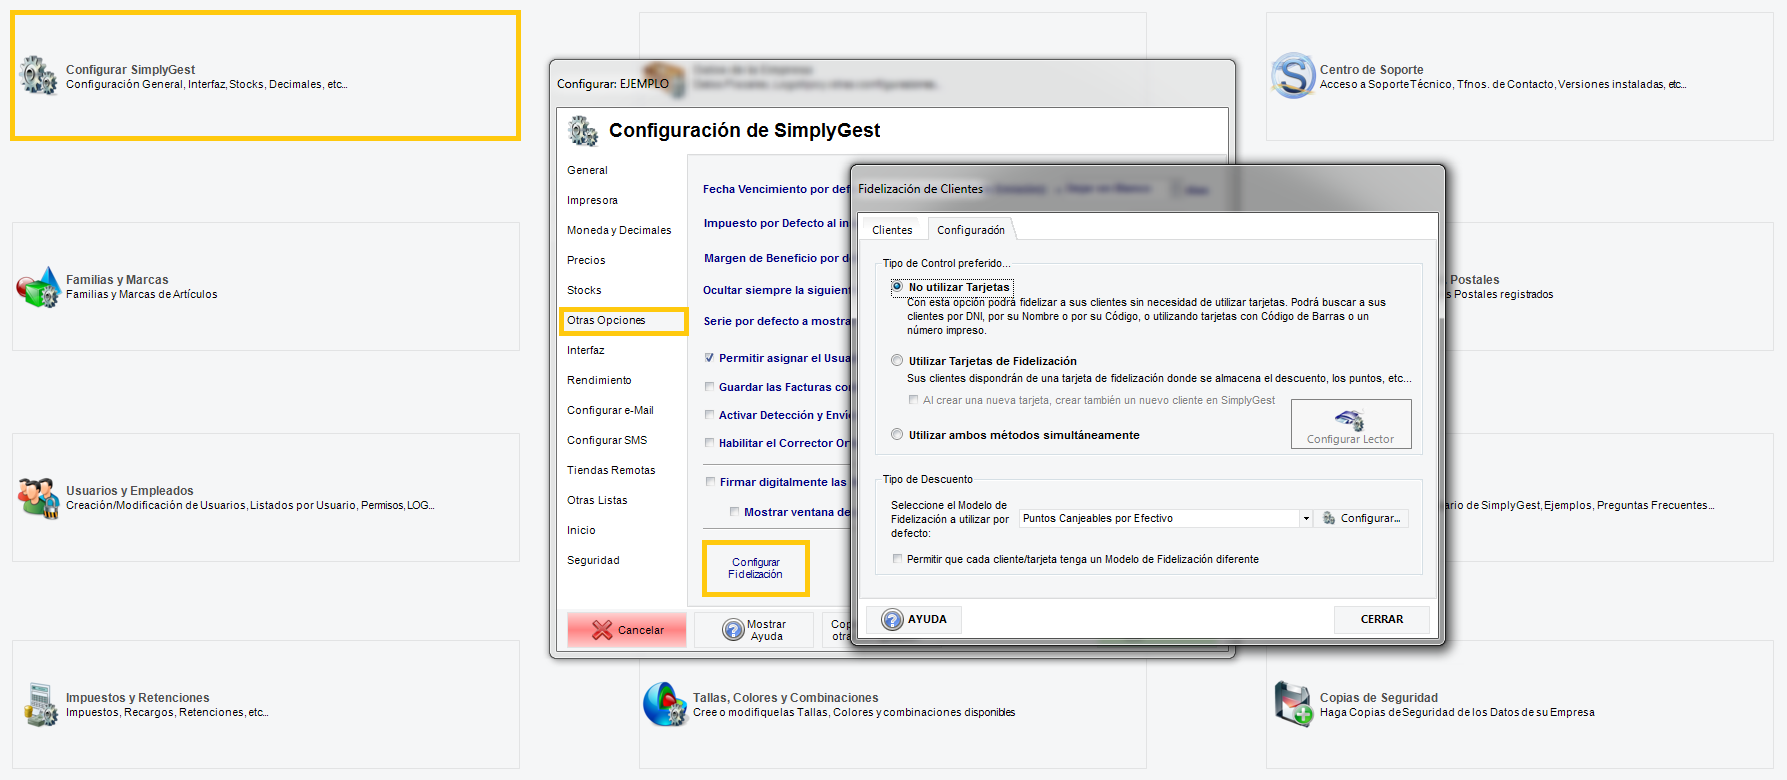The image size is (1787, 780).
Task: Click Impuesto por Defecto label
Action: (776, 223)
